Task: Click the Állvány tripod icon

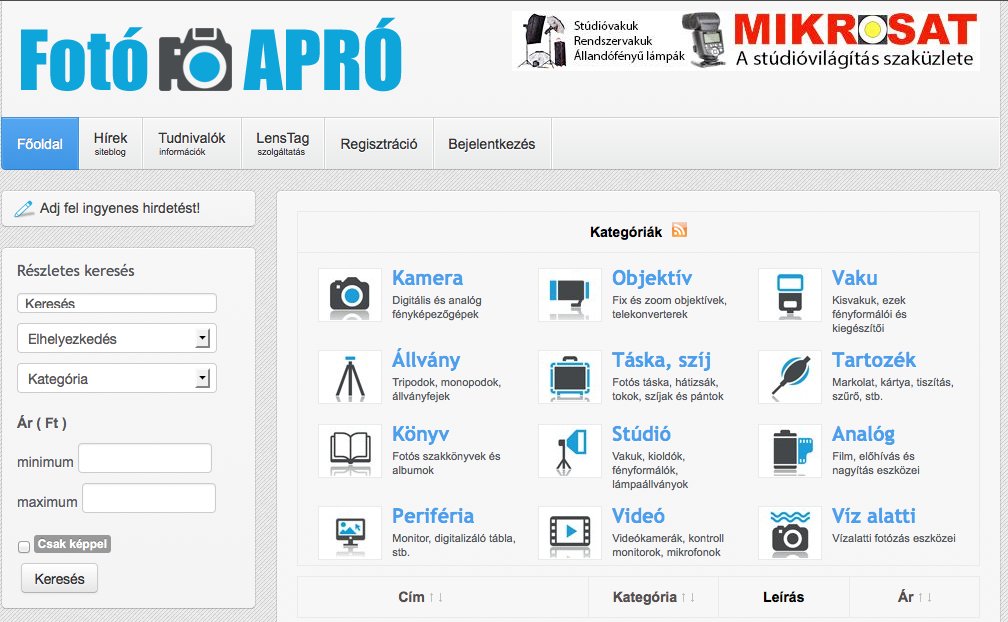Action: (350, 377)
